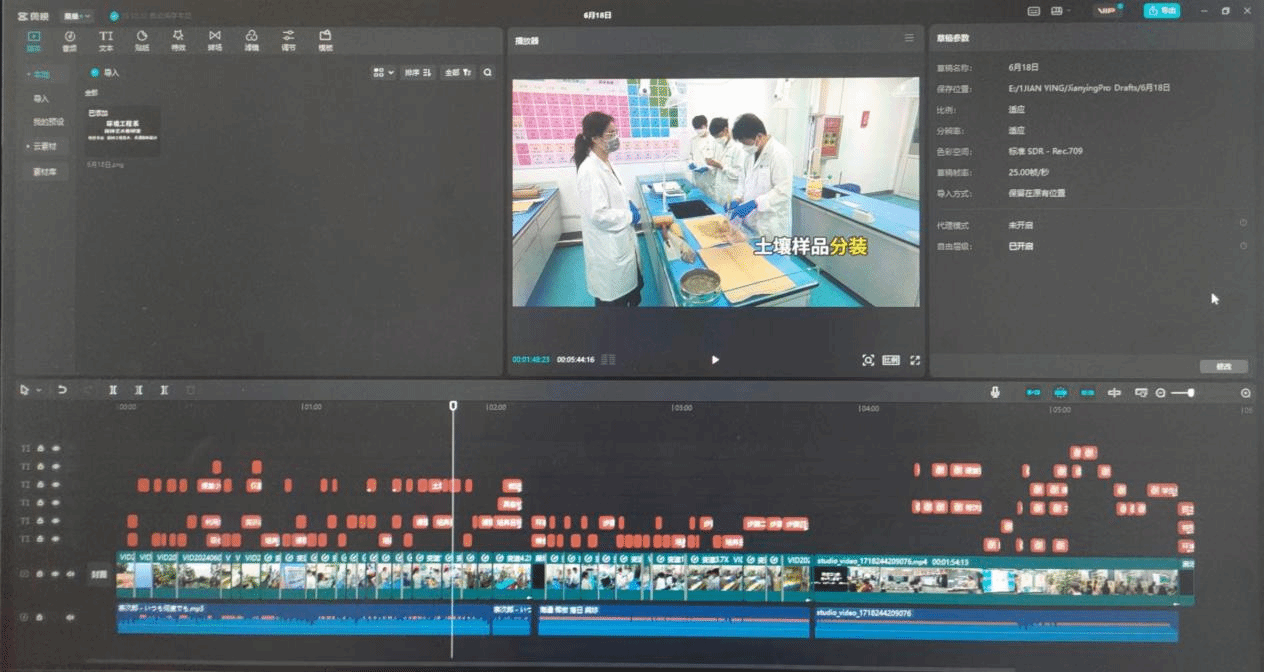1264x672 pixels.
Task: Click the undo arrow in timeline toolbar
Action: [62, 390]
